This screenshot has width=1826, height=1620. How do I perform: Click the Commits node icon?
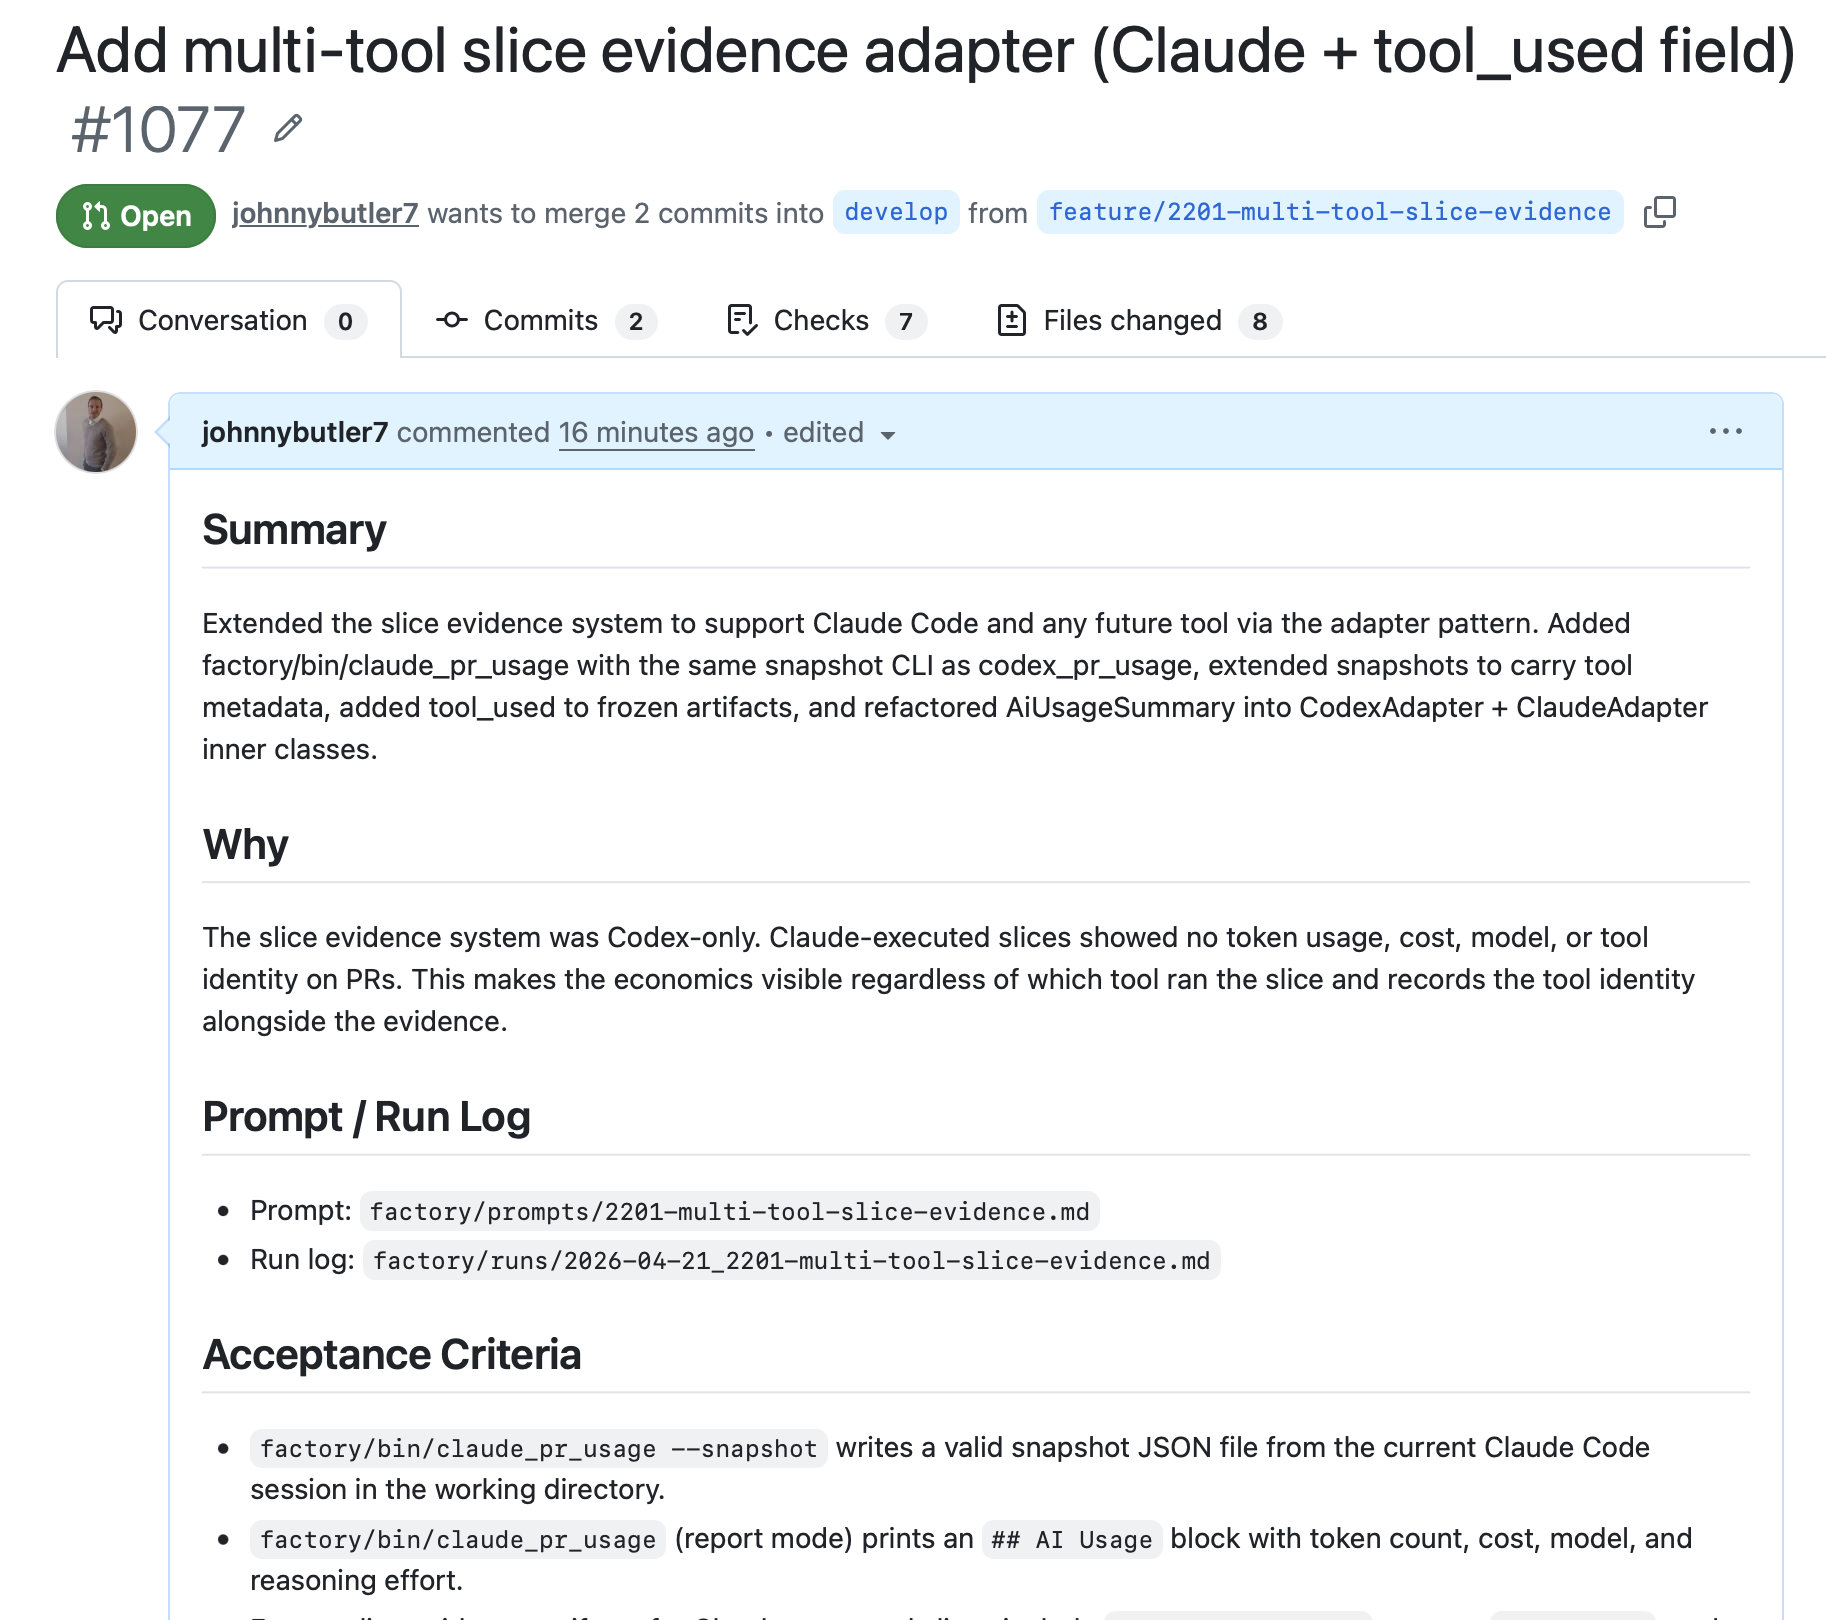point(452,320)
